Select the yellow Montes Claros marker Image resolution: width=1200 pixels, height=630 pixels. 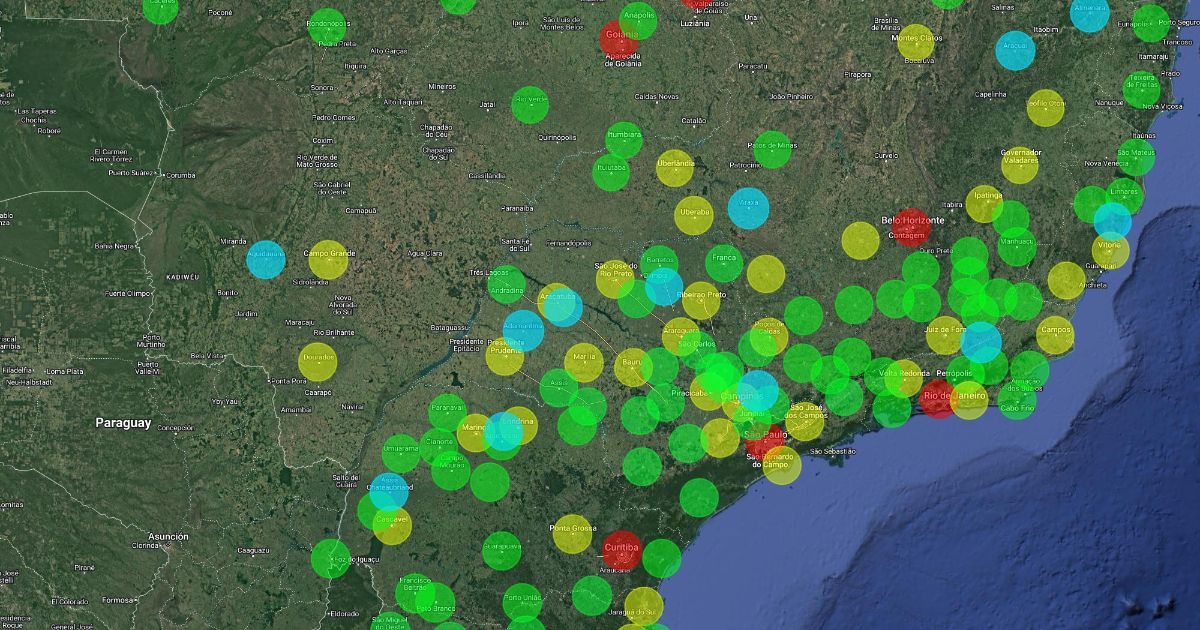915,42
